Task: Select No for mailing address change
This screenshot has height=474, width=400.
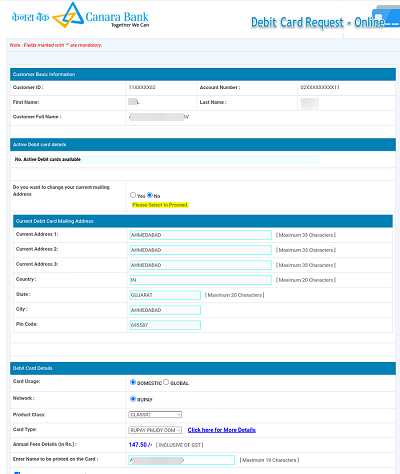Action: pyautogui.click(x=150, y=195)
